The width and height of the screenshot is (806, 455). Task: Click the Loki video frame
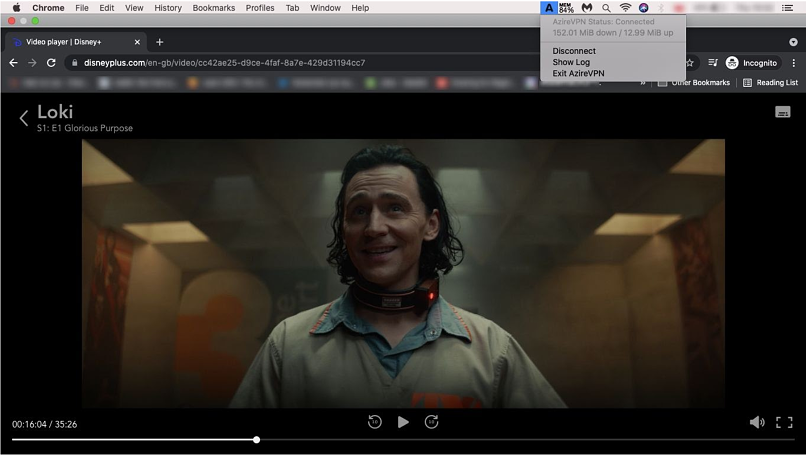coord(404,273)
